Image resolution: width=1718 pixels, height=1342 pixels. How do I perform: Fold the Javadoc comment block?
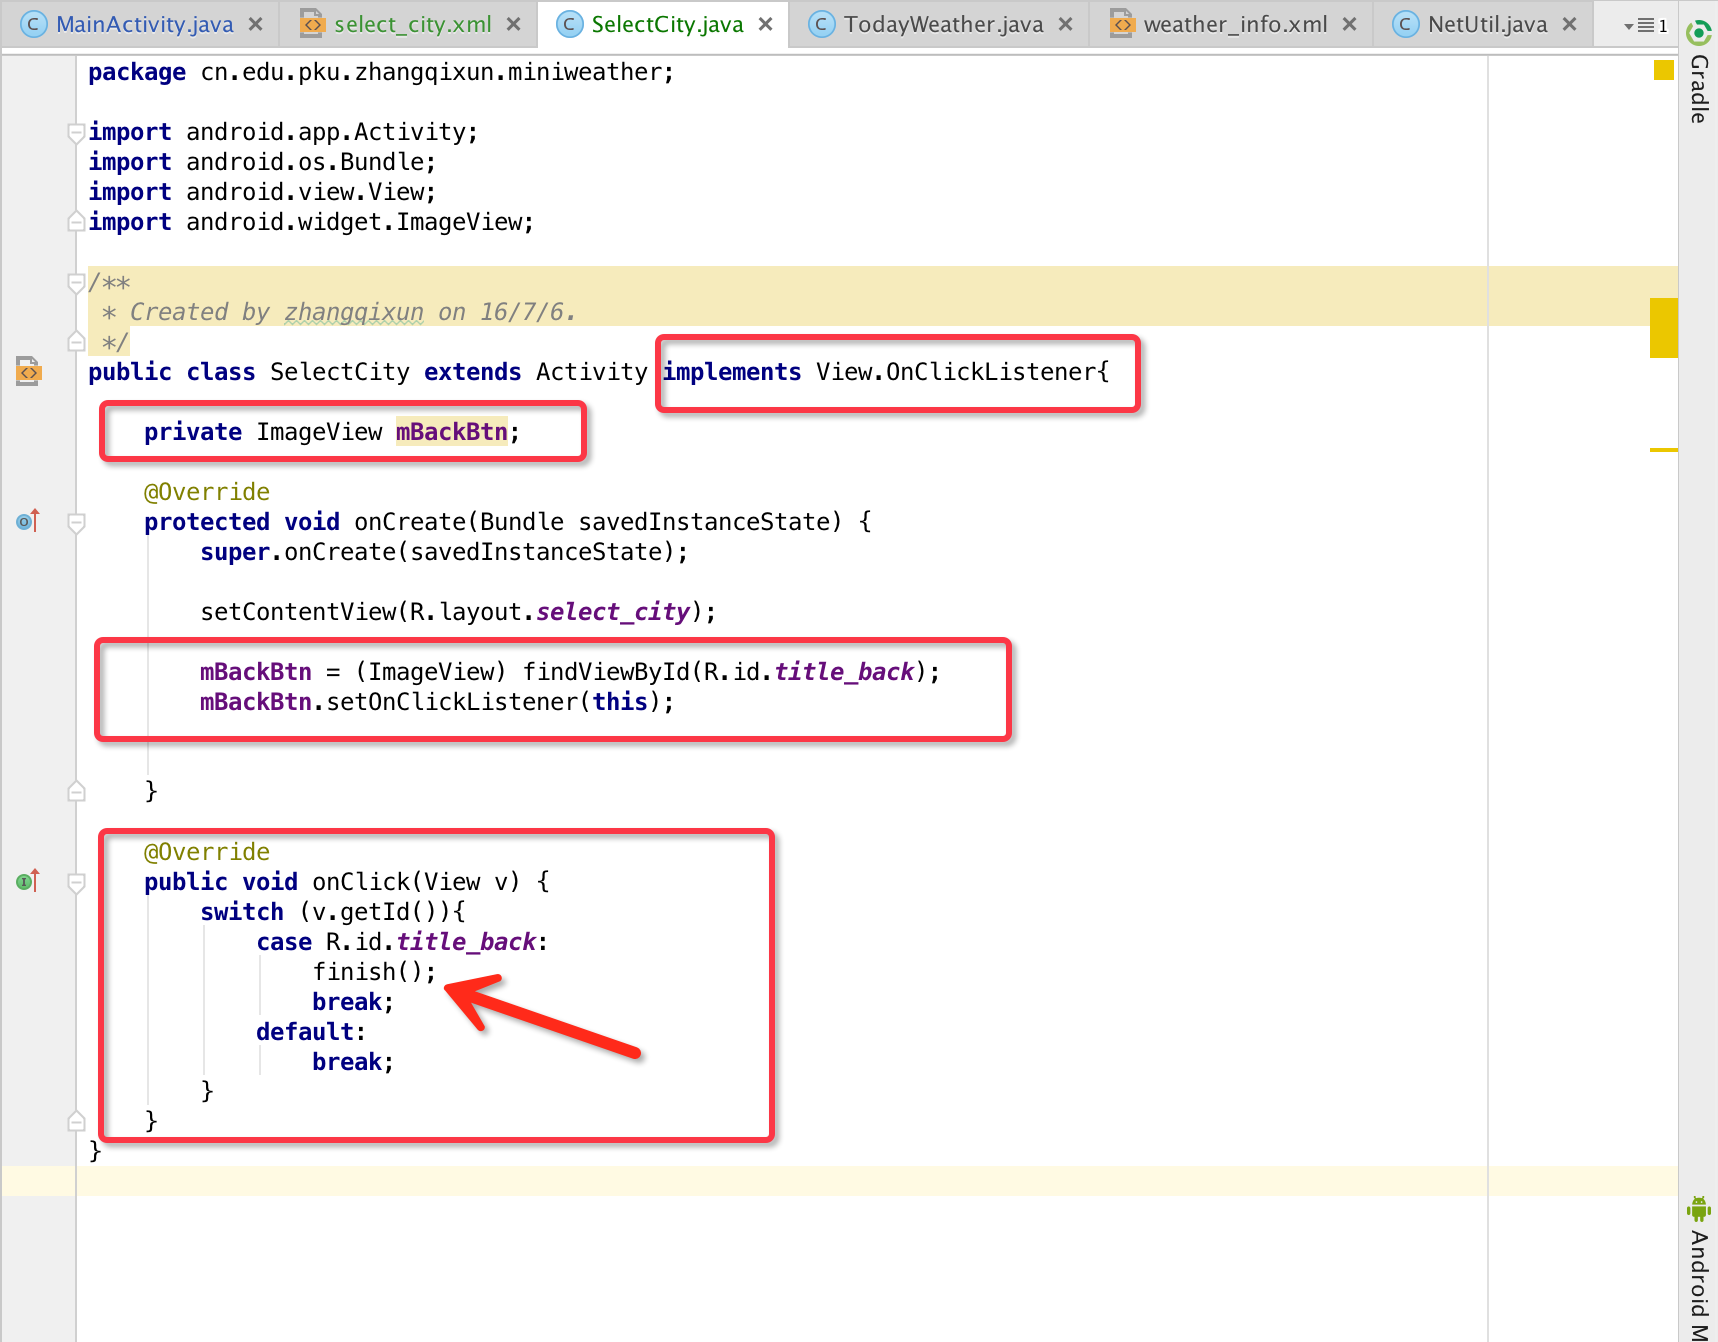(75, 283)
